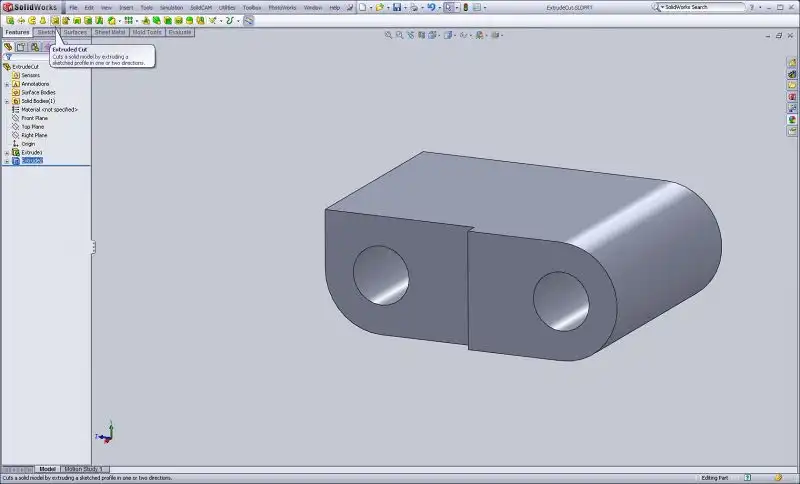
Task: Open the PropertyManager tab icon
Action: tap(21, 46)
